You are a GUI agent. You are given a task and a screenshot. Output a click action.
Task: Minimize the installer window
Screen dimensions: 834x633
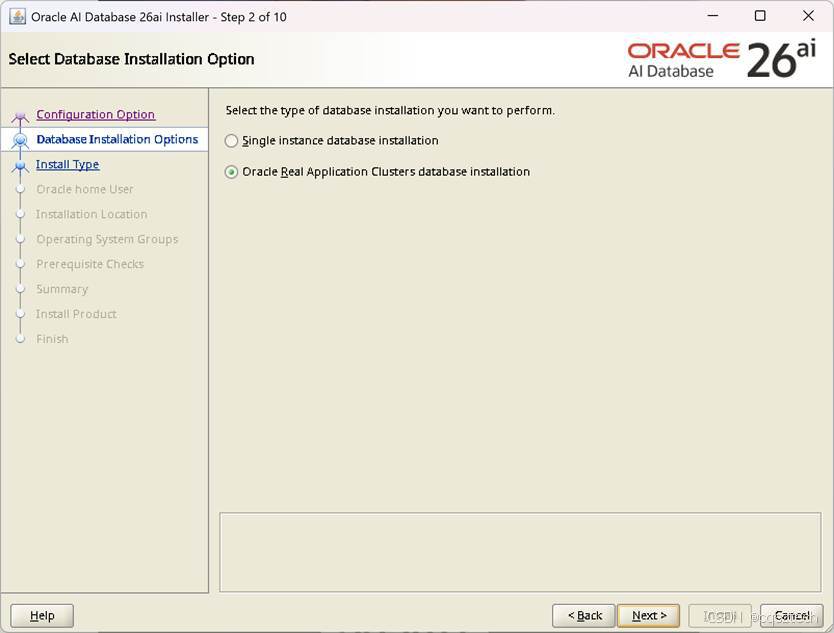tap(713, 16)
